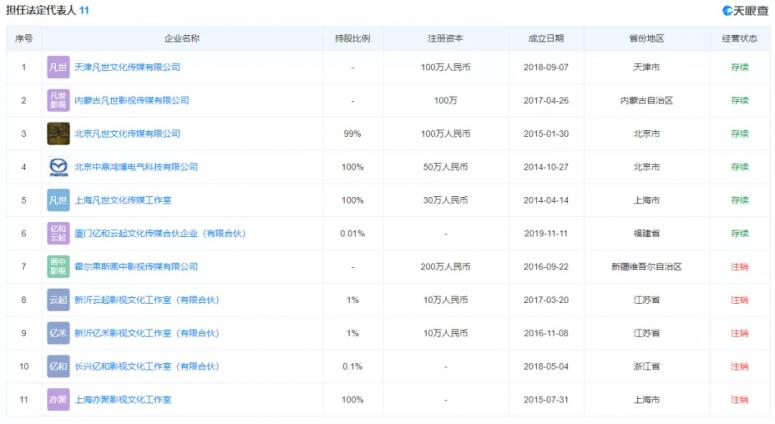Click the 凡世 logo for 天津凡世文化传媒

(58, 67)
